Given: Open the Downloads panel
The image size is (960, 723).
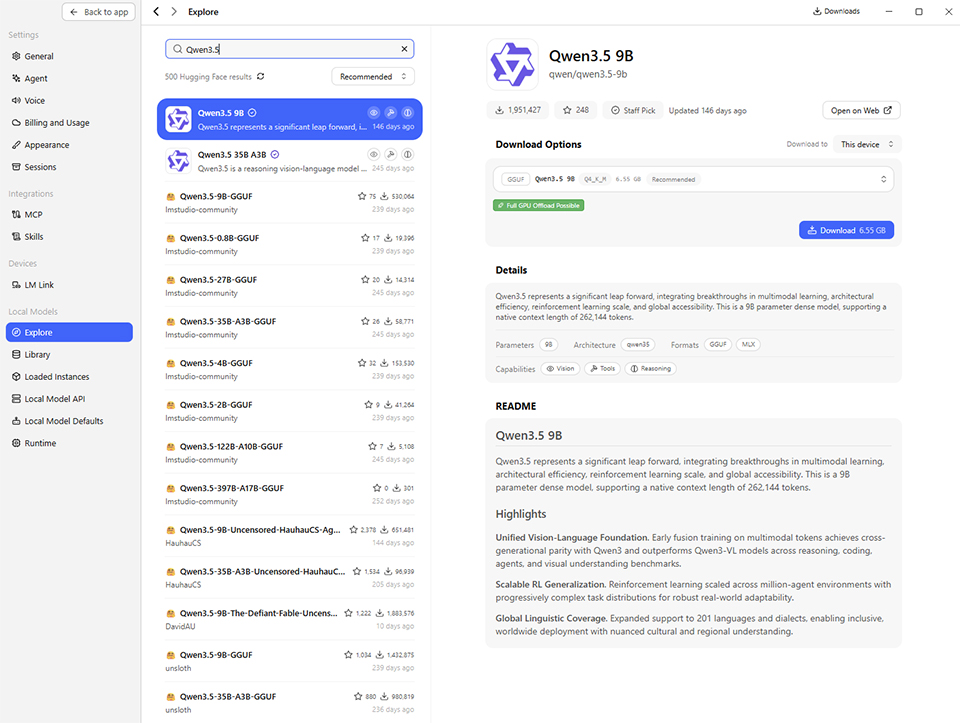Looking at the screenshot, I should pyautogui.click(x=836, y=11).
